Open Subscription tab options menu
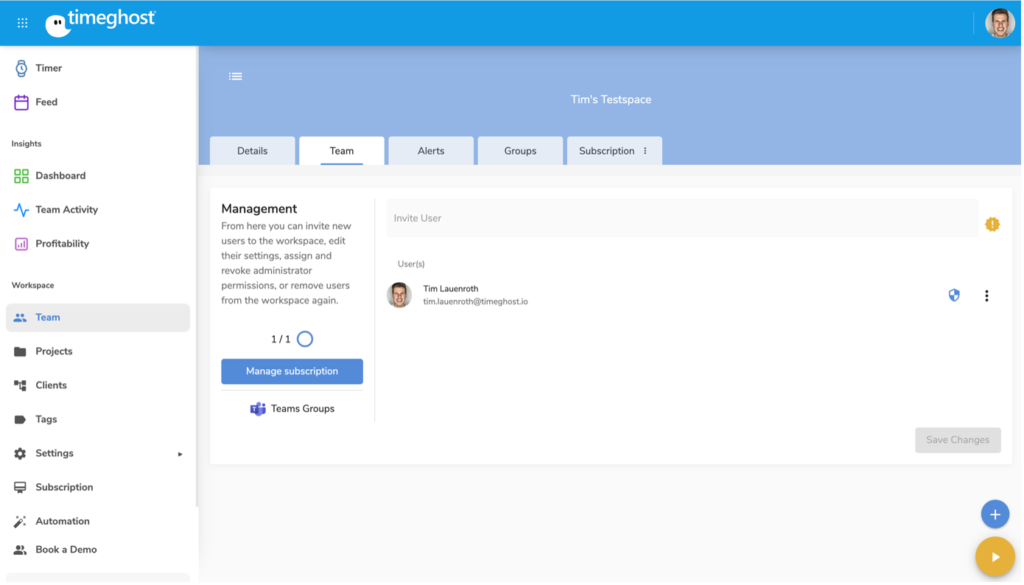 coord(645,151)
